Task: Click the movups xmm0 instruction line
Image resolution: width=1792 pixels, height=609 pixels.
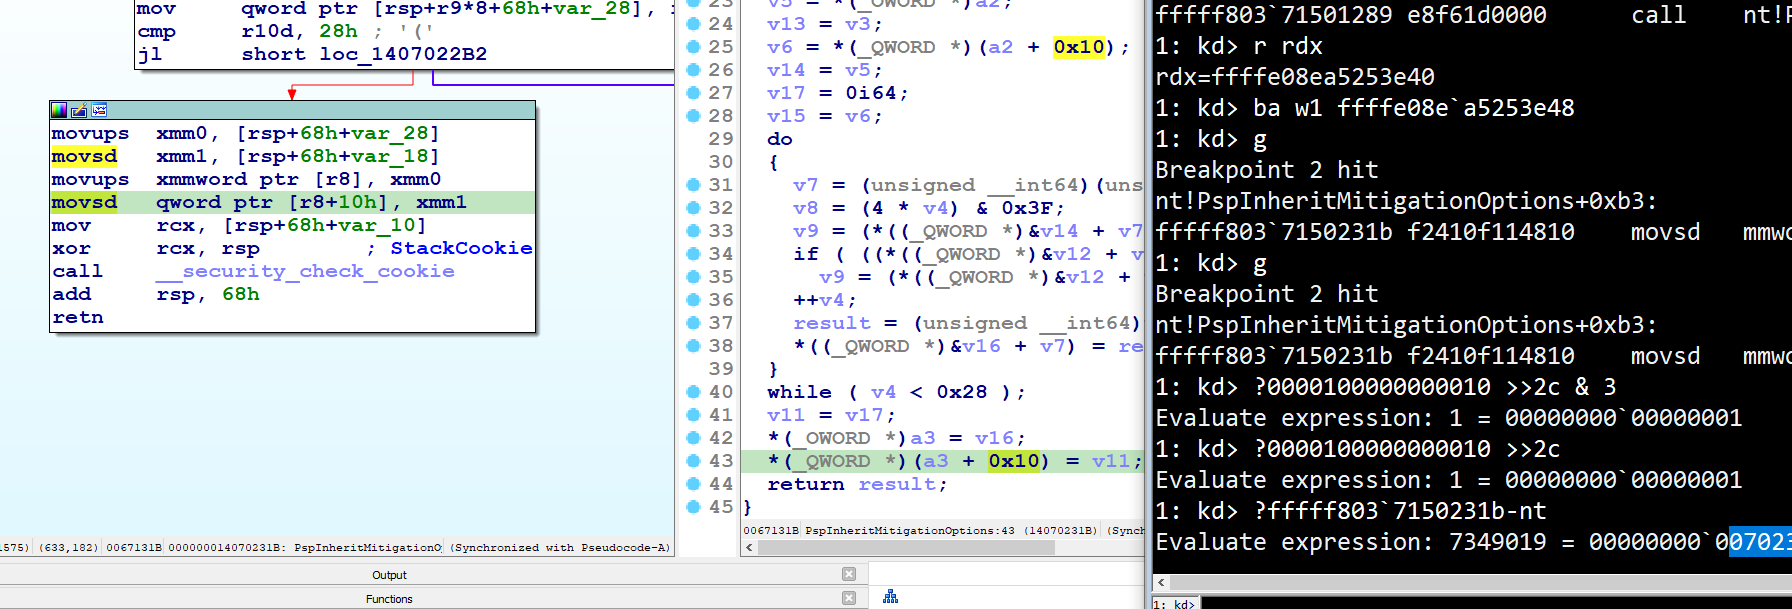Action: point(245,133)
